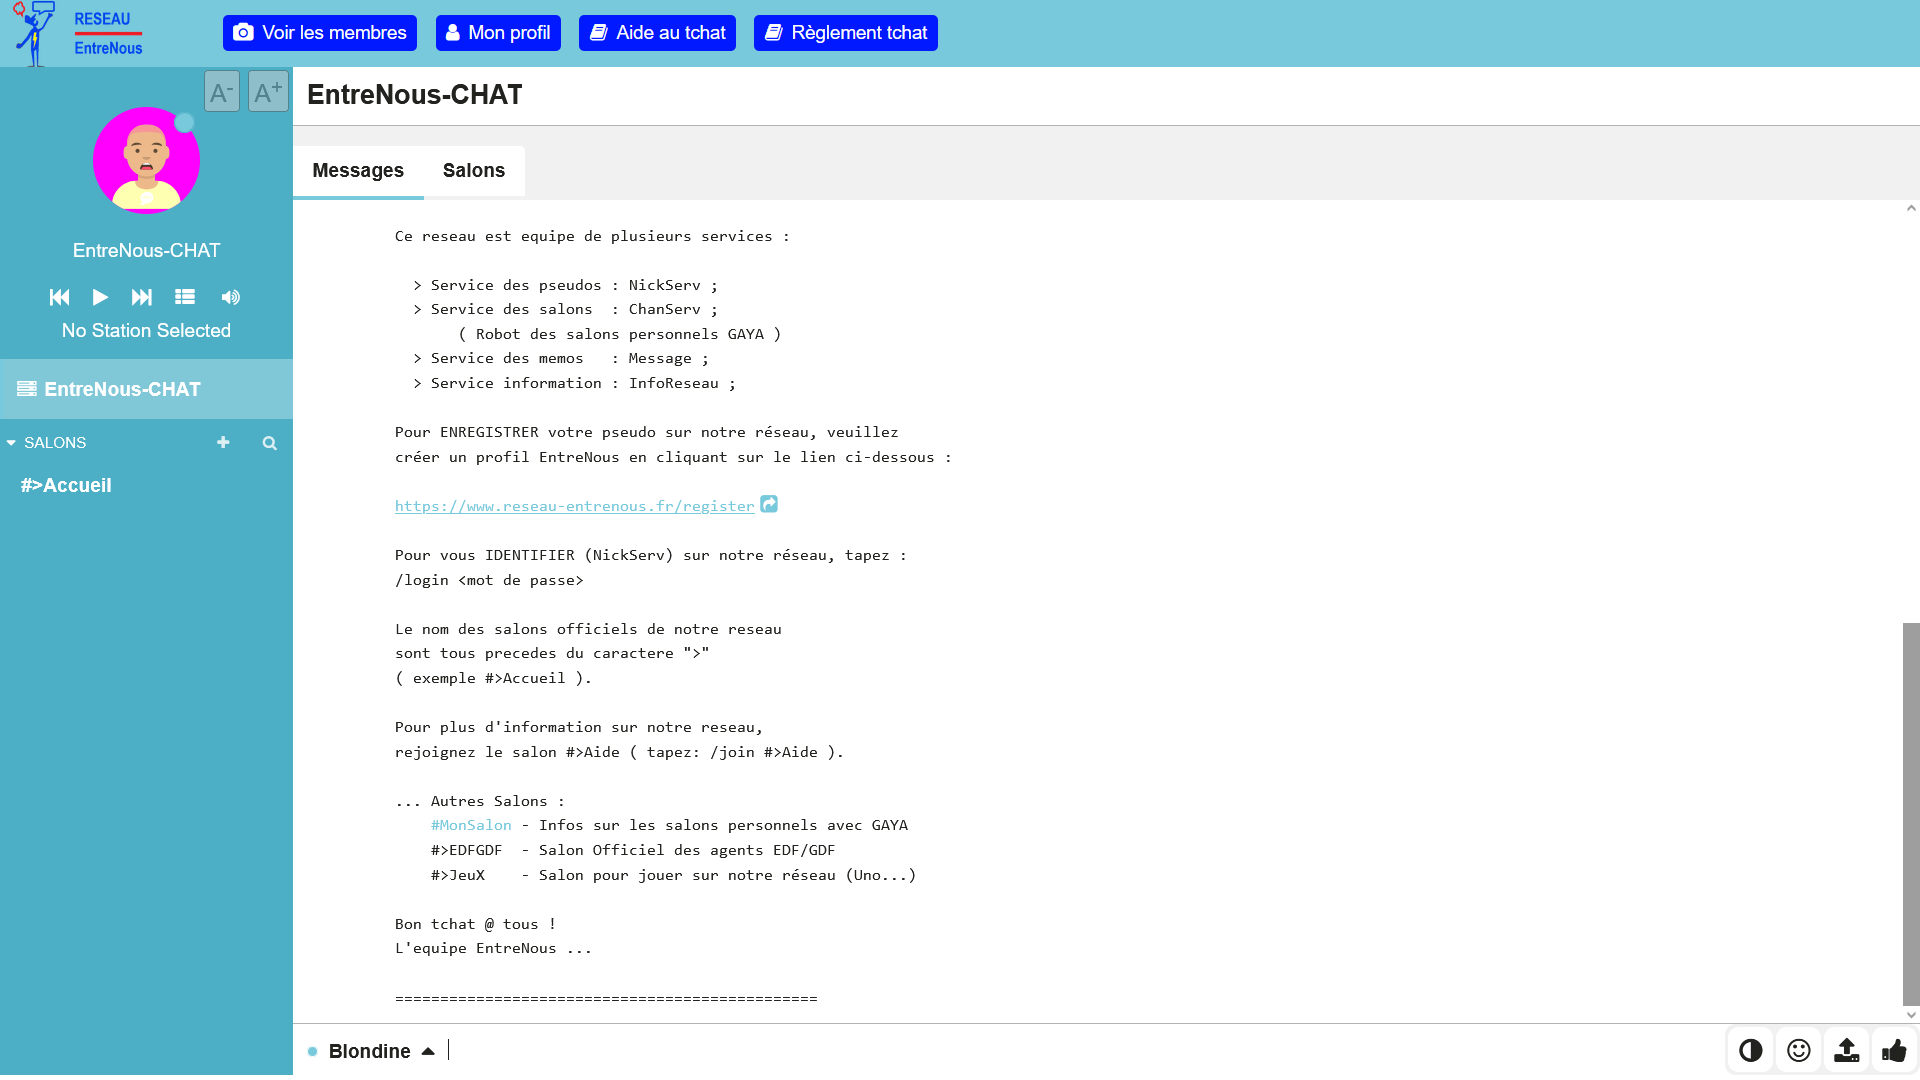Search salons with magnifier icon
The height and width of the screenshot is (1080, 1920).
click(269, 443)
